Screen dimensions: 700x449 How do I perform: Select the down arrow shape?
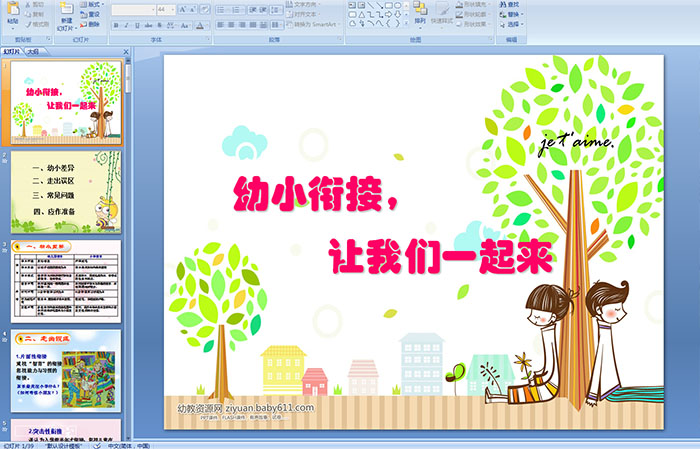pos(397,14)
